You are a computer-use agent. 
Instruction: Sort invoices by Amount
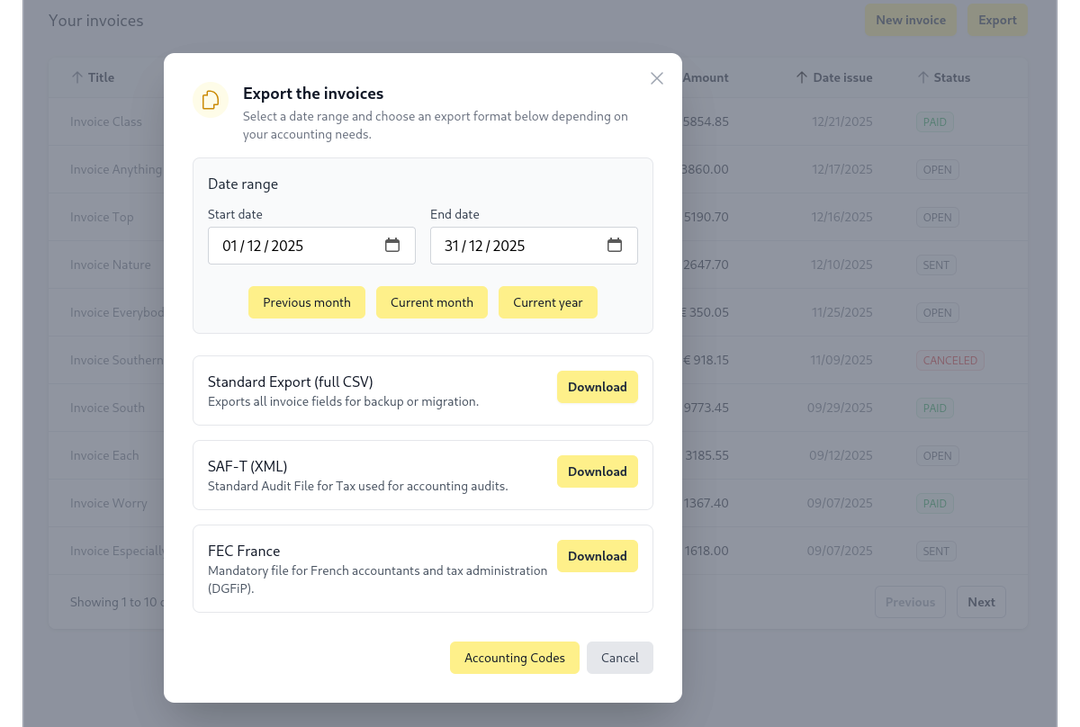[704, 77]
